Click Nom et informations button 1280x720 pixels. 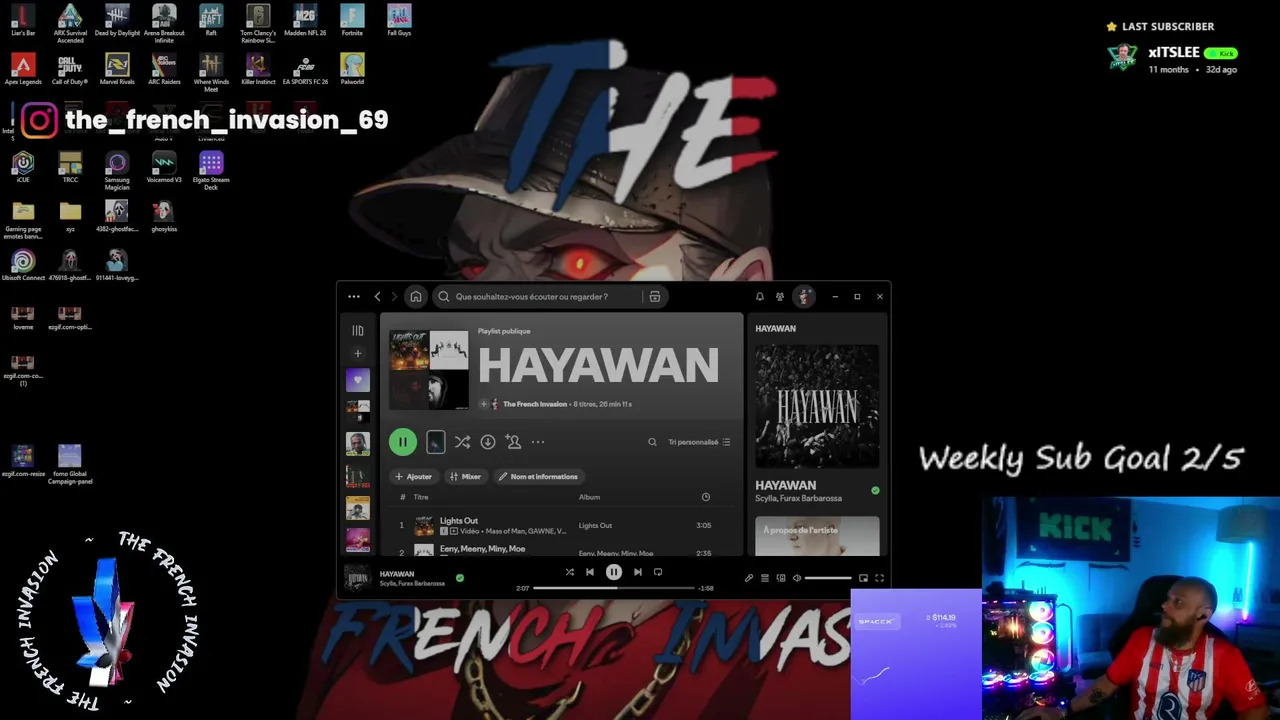coord(539,477)
